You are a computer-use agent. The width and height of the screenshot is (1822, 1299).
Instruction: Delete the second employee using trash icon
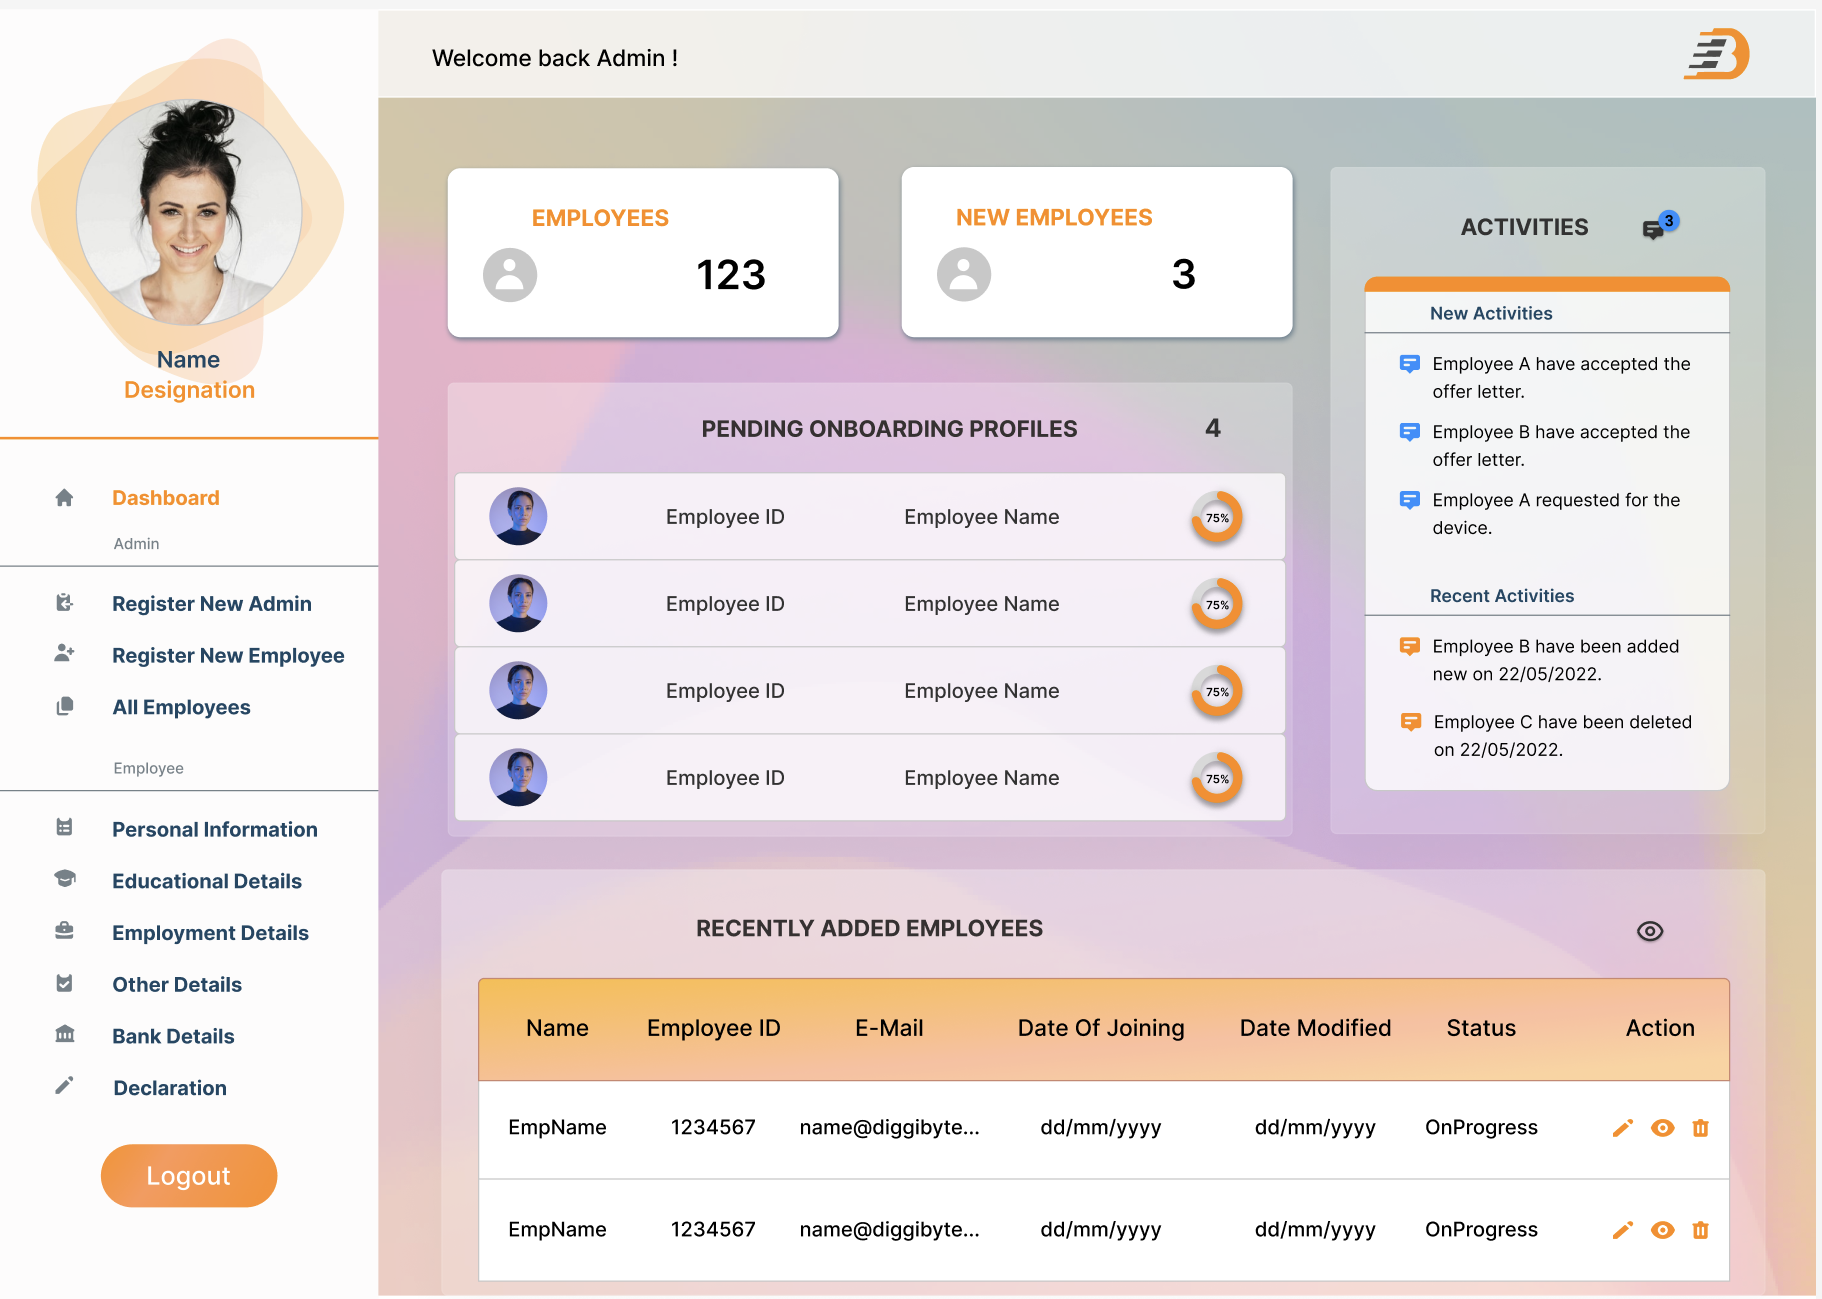(1700, 1230)
